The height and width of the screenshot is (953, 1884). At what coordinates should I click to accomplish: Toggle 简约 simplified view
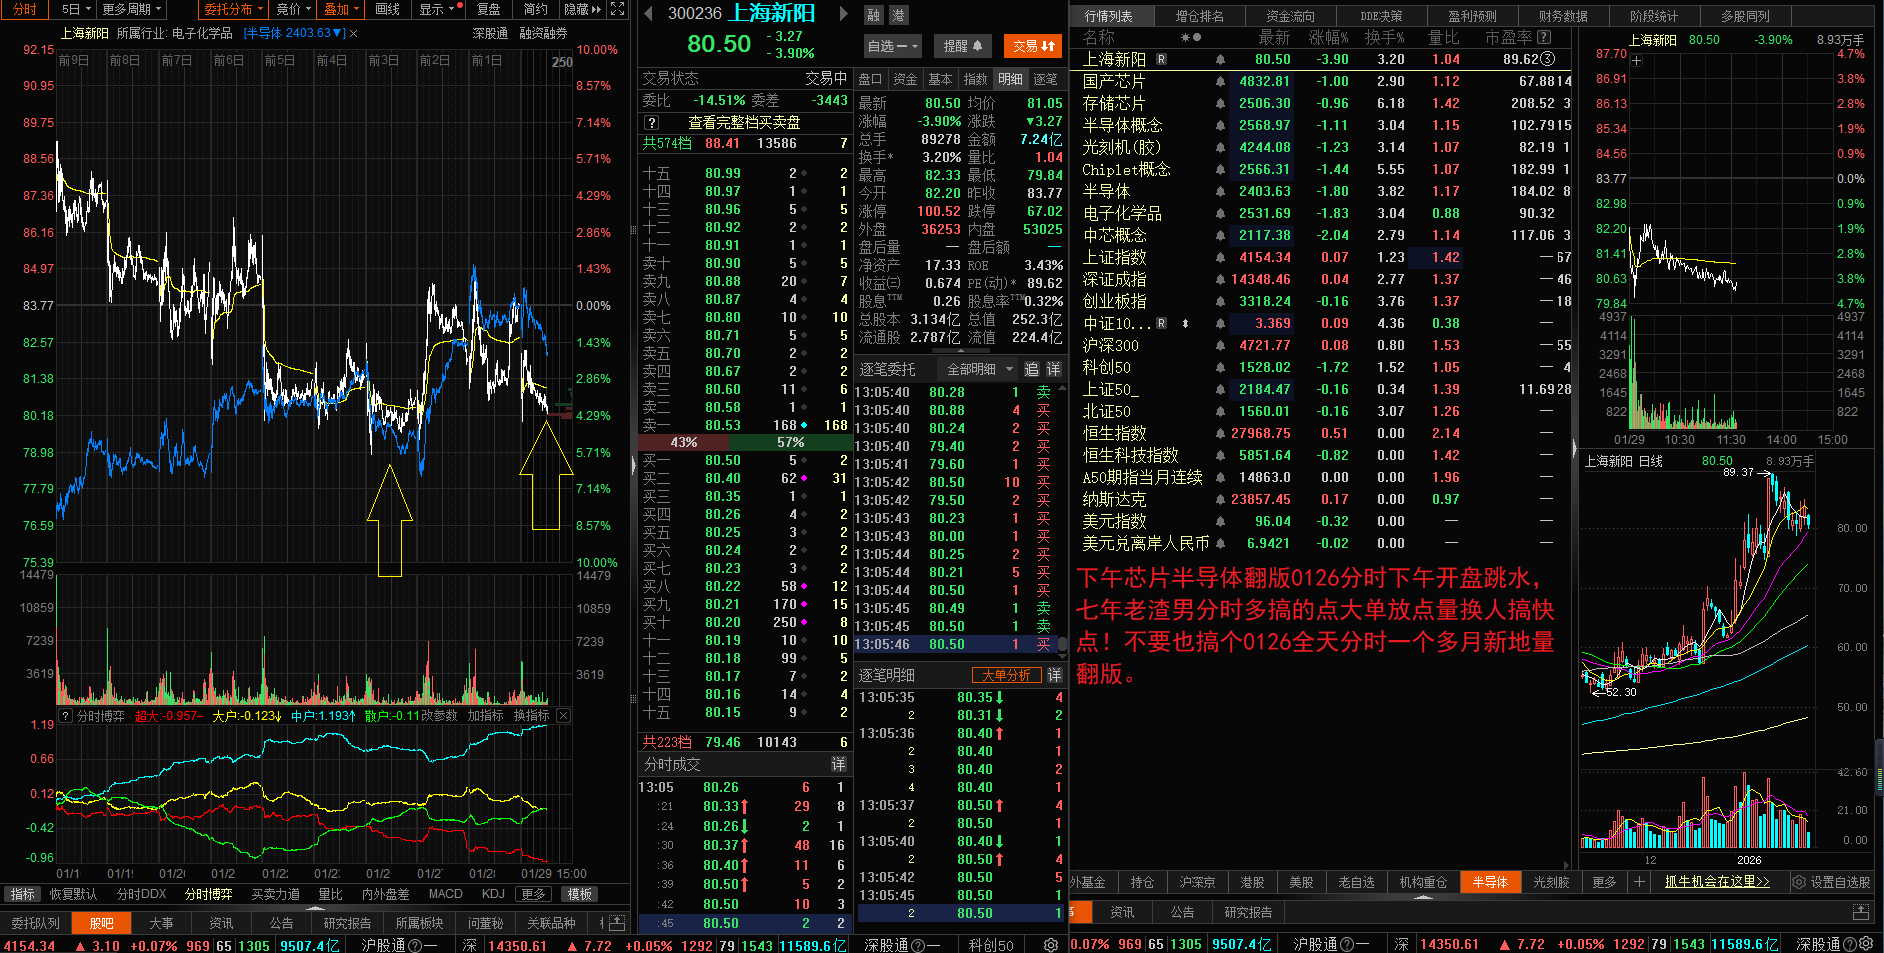click(x=536, y=9)
